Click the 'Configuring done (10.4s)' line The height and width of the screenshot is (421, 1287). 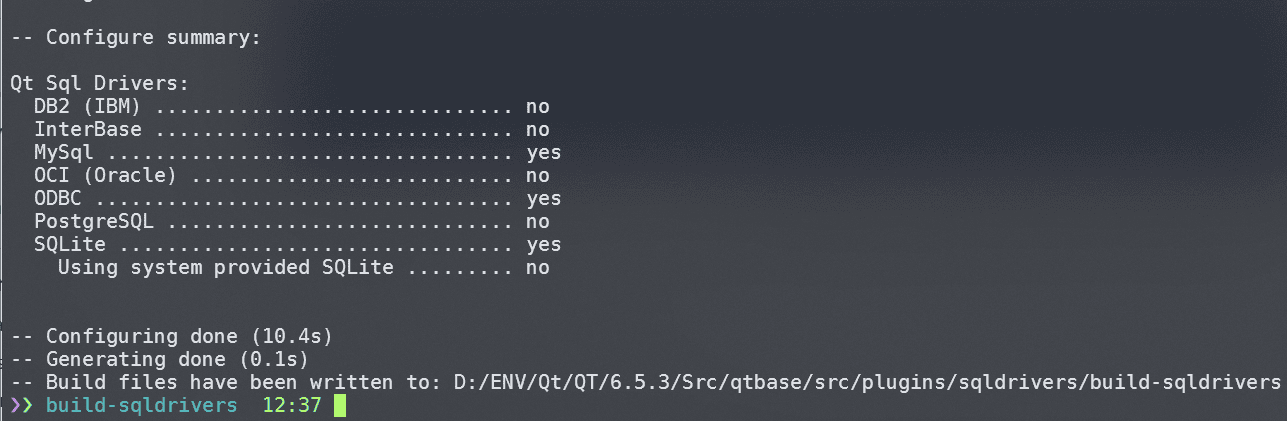coord(171,336)
